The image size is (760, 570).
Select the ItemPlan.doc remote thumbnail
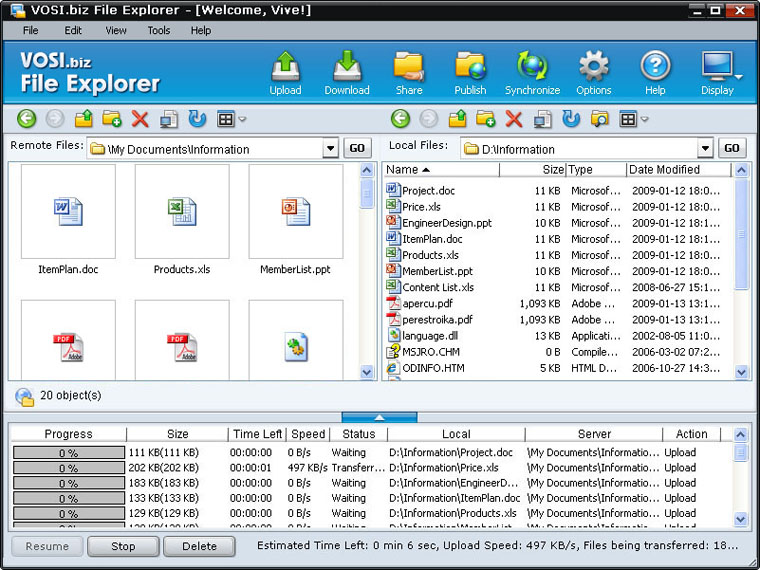pyautogui.click(x=68, y=211)
